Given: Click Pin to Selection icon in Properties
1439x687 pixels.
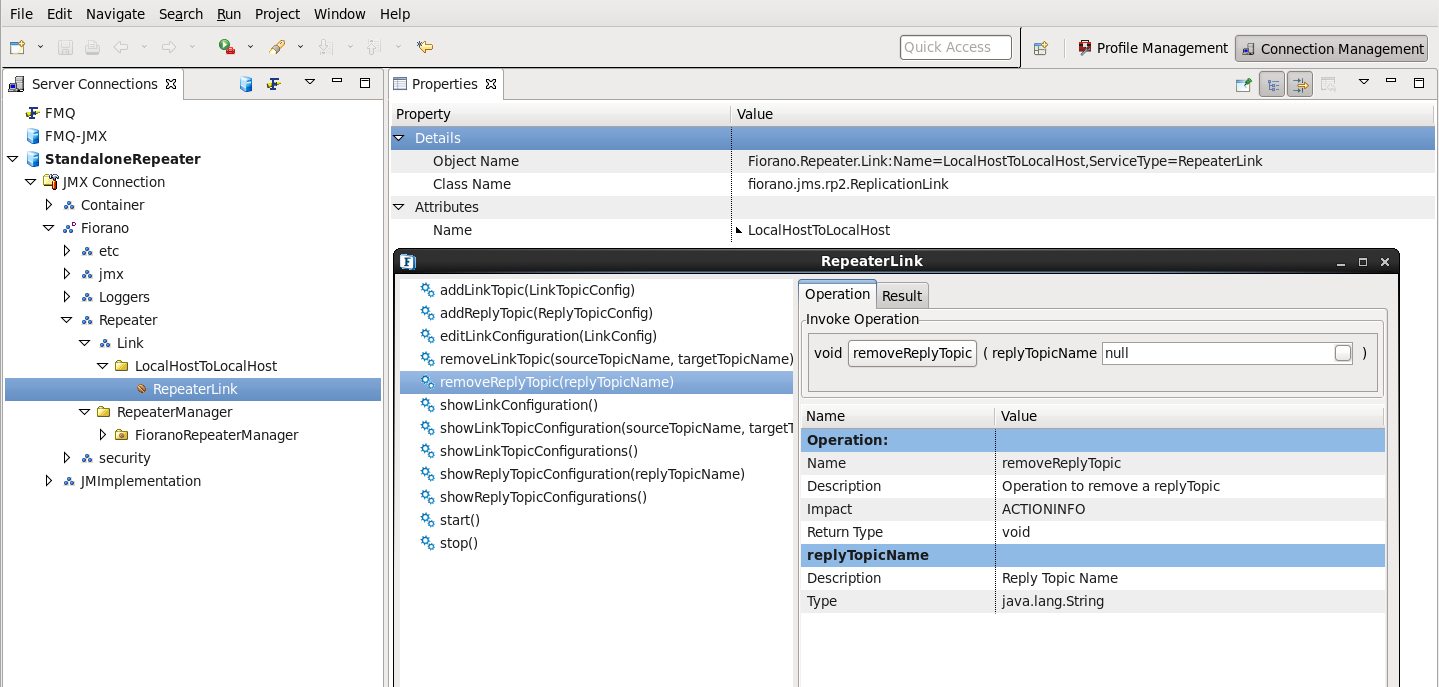Looking at the screenshot, I should (x=1243, y=85).
